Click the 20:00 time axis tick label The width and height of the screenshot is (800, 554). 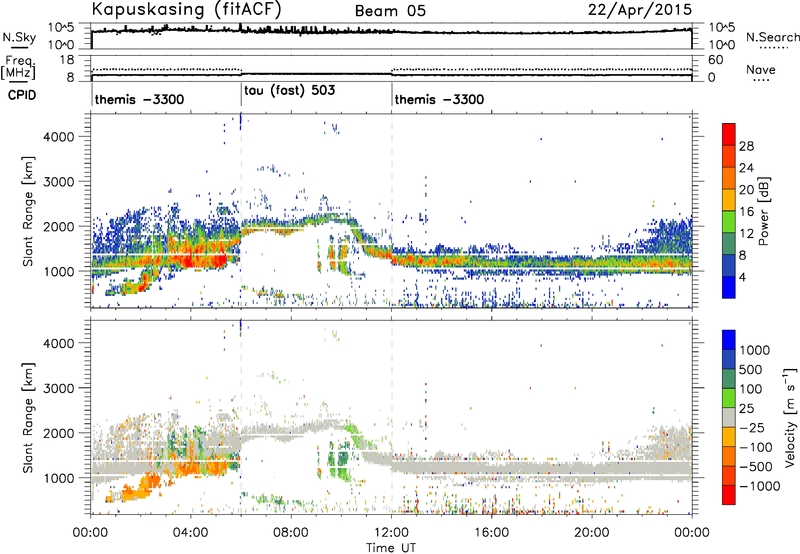(591, 533)
